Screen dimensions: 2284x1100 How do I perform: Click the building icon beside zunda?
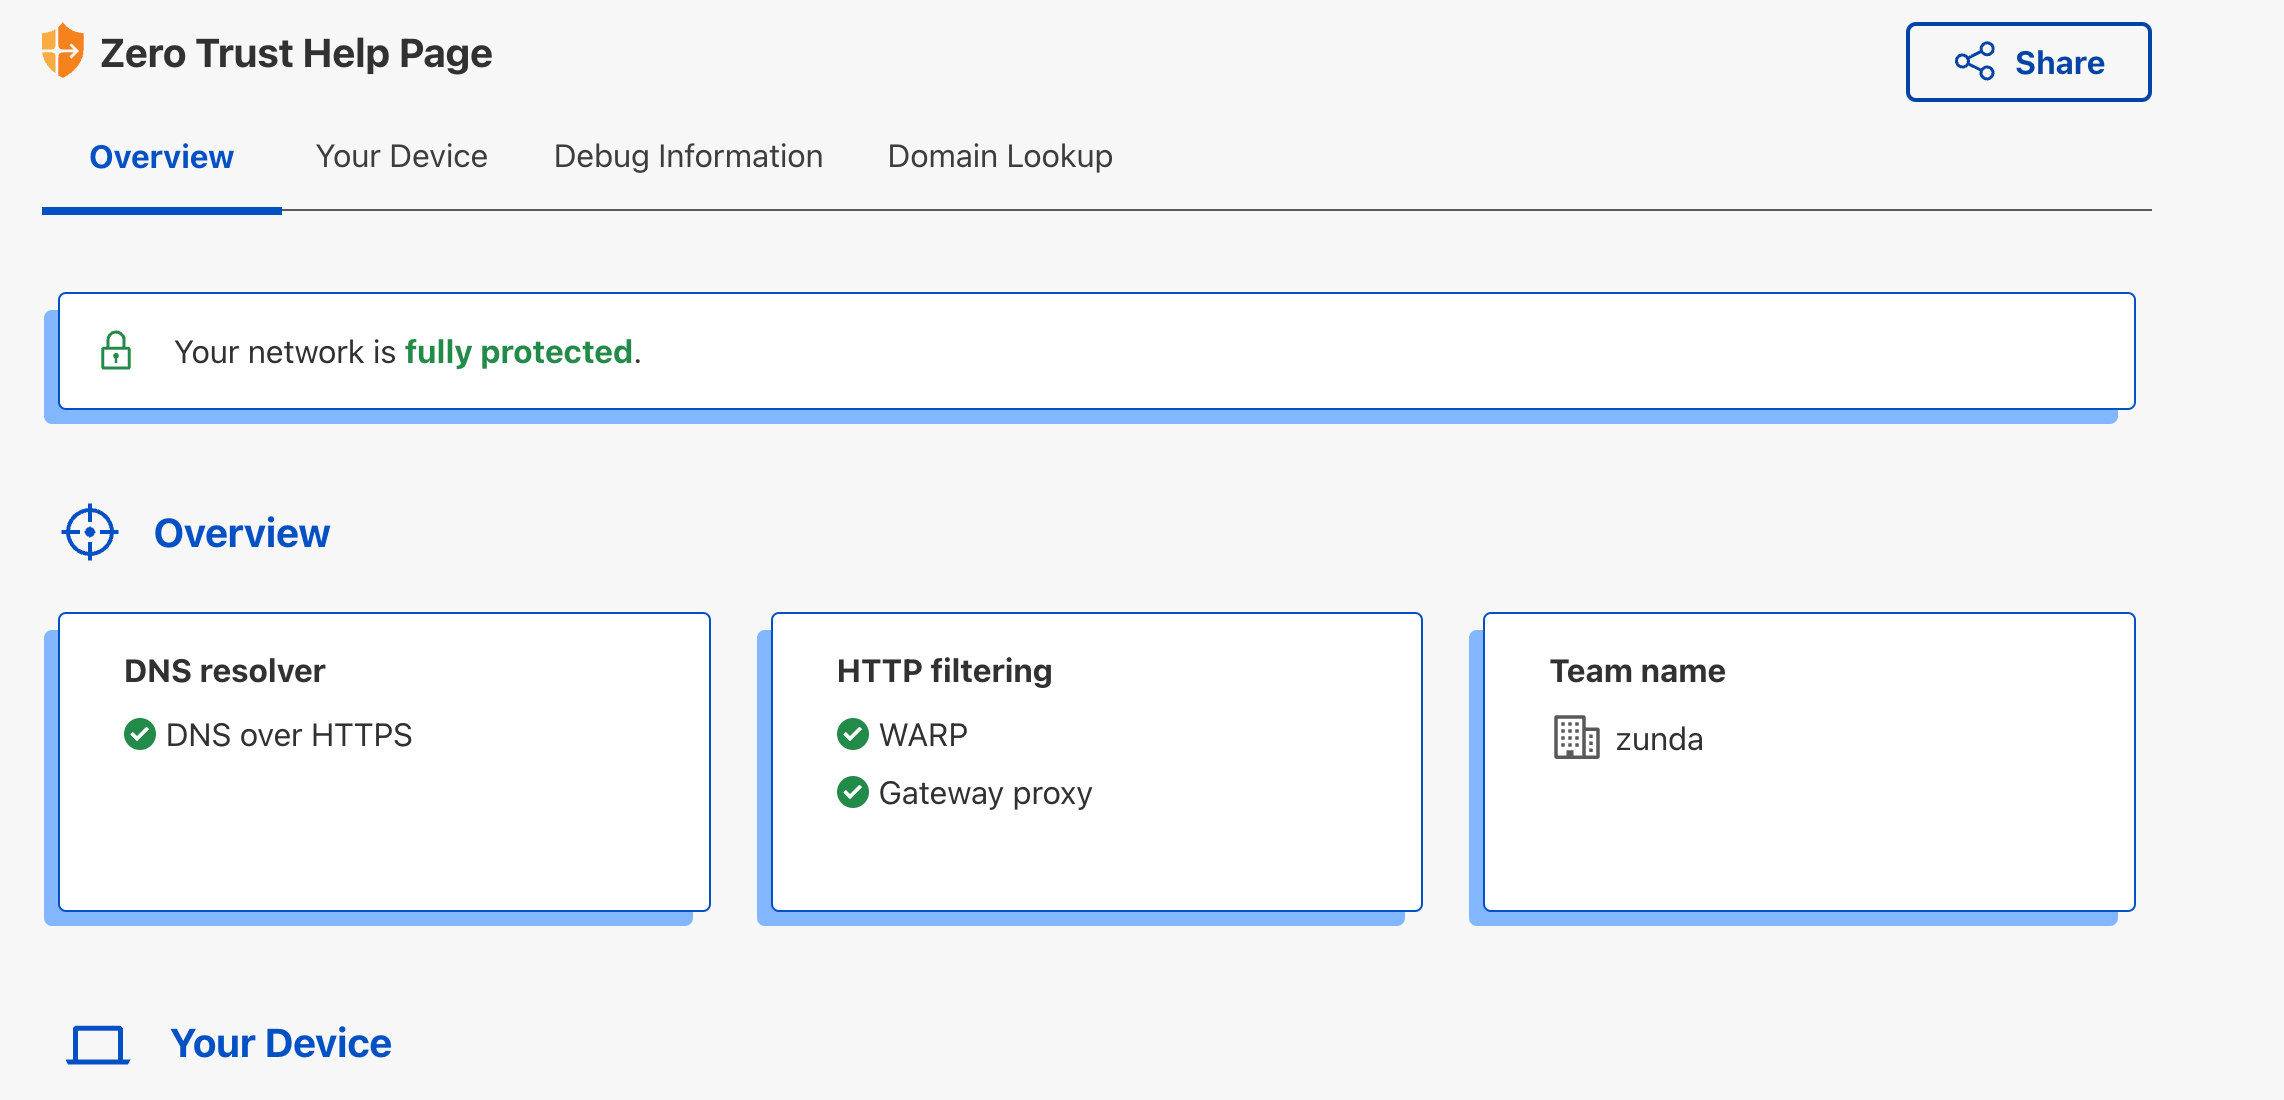click(1577, 738)
